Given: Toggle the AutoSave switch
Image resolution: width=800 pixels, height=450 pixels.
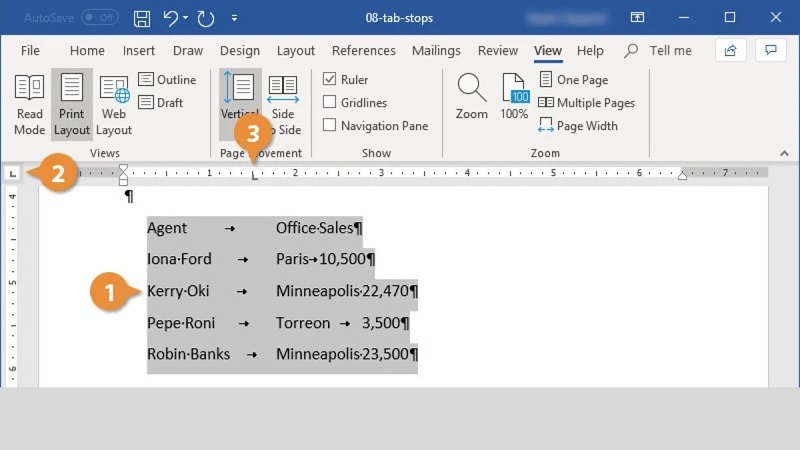Looking at the screenshot, I should coord(99,18).
